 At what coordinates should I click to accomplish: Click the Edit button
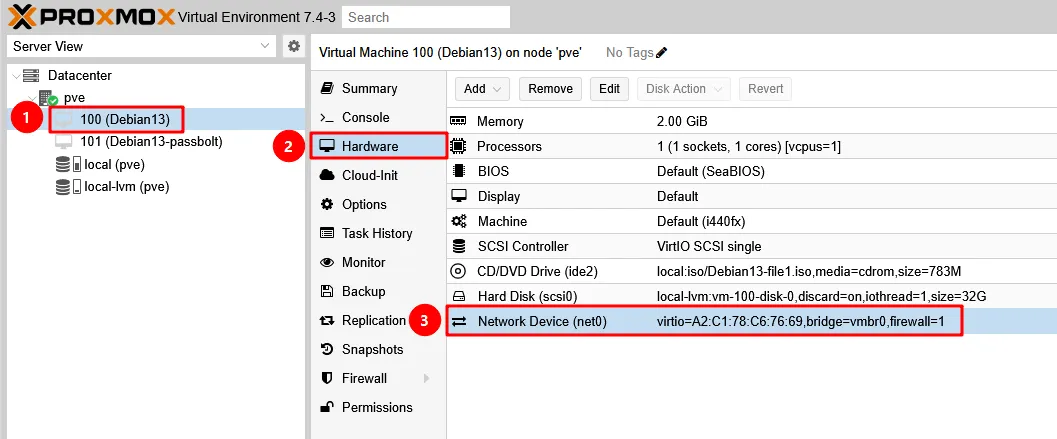(x=609, y=88)
